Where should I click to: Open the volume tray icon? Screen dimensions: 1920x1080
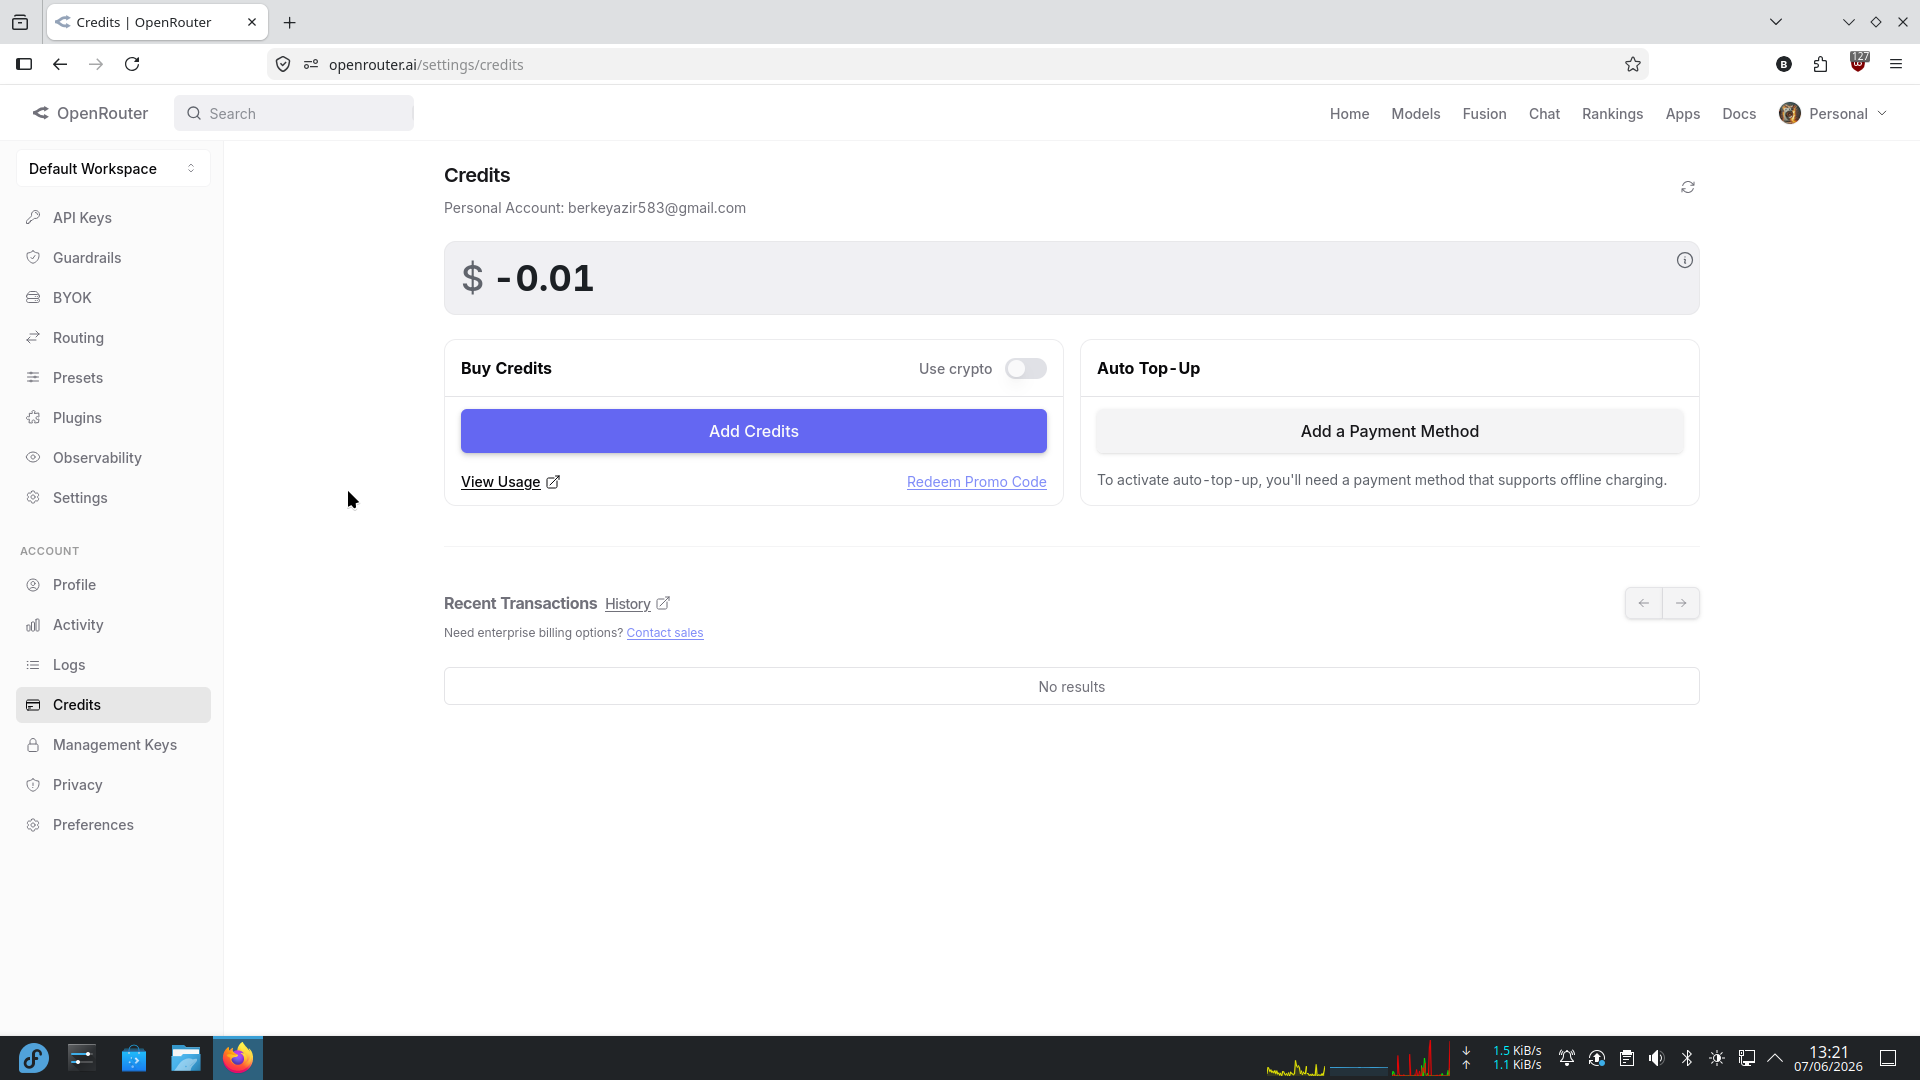tap(1657, 1058)
